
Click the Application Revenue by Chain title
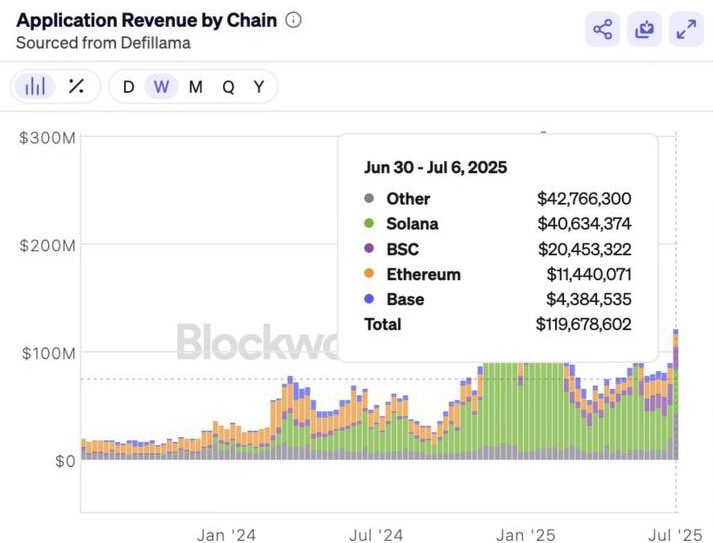tap(146, 20)
